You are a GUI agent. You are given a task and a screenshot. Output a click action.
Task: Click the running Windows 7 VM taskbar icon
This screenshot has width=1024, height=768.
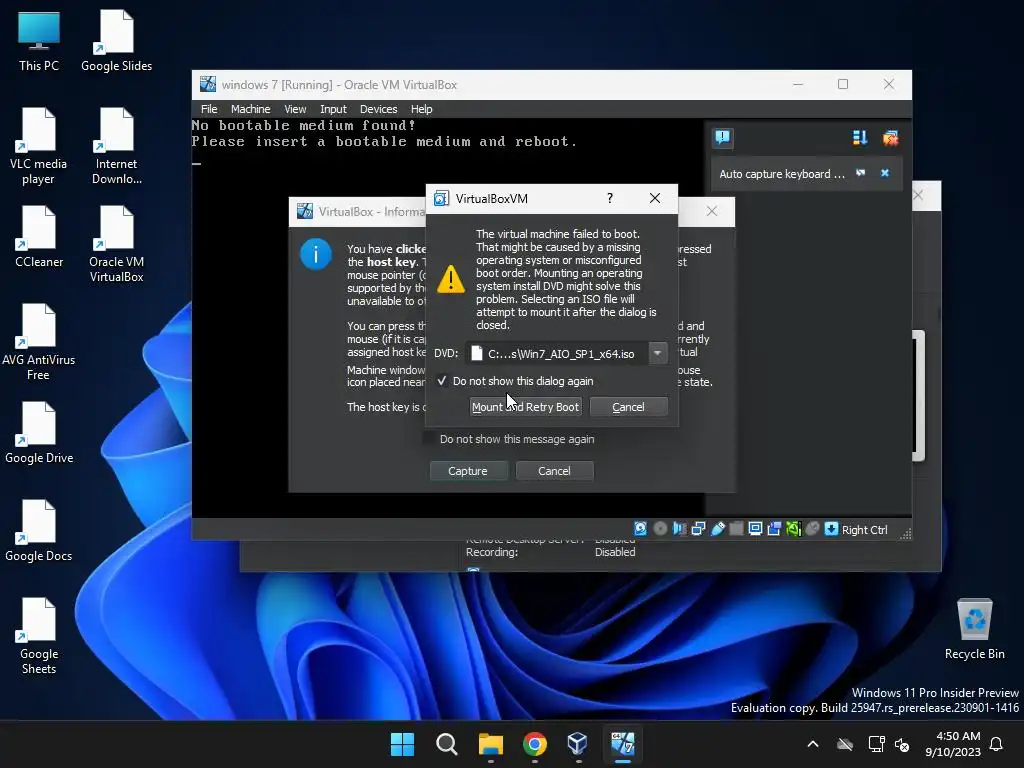(622, 744)
